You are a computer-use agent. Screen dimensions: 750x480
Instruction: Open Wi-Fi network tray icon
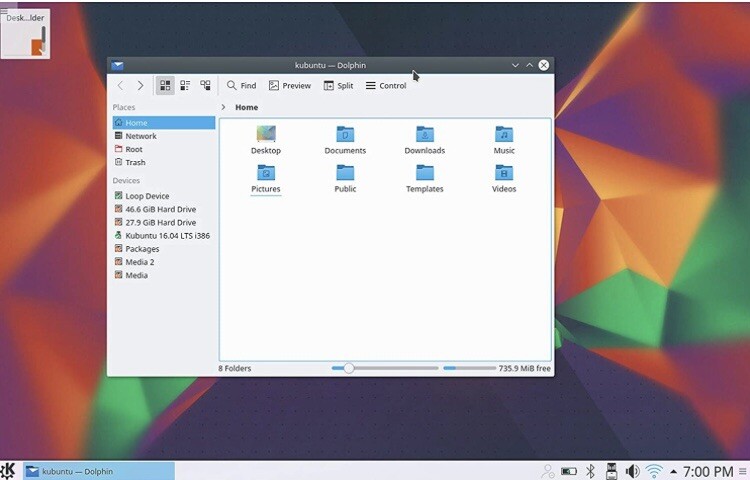654,471
